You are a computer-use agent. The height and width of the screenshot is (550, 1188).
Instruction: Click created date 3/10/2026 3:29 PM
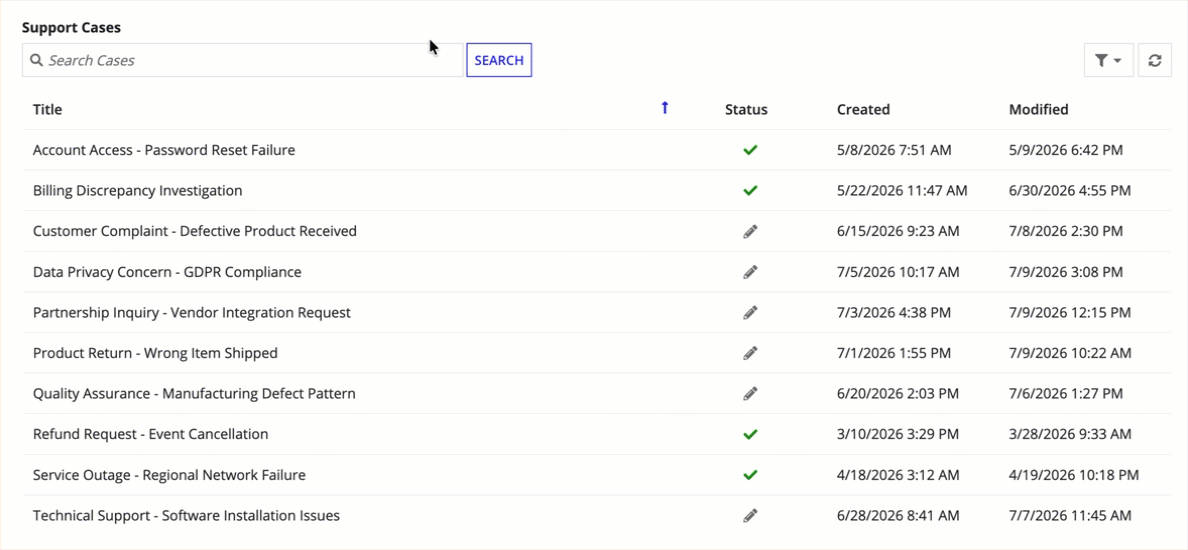point(898,434)
